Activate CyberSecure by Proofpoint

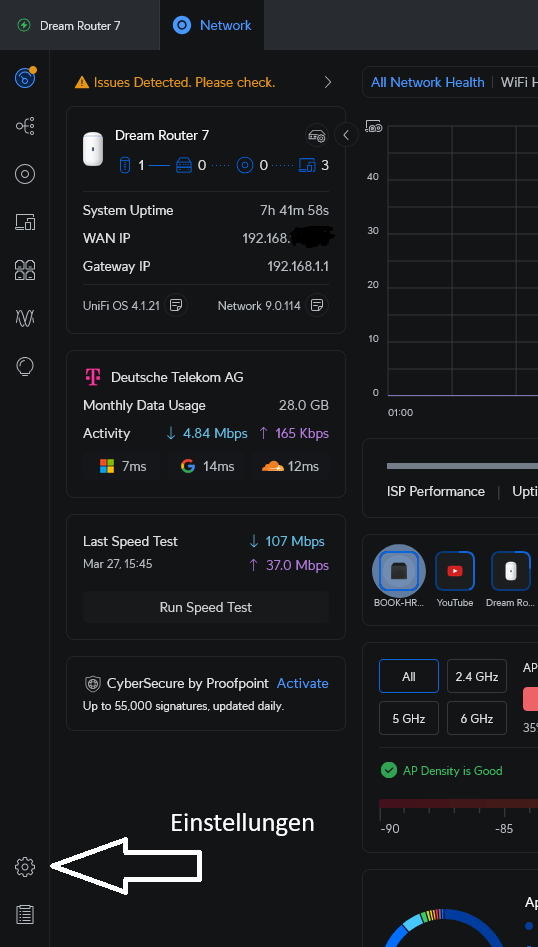click(x=303, y=683)
